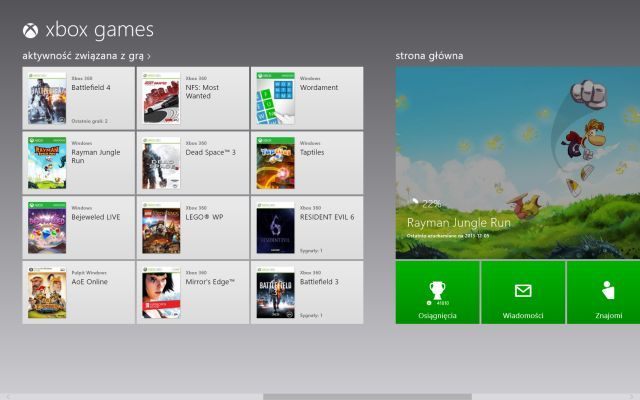640x400 pixels.
Task: Open Wiadomości envelope tile
Action: [522, 292]
